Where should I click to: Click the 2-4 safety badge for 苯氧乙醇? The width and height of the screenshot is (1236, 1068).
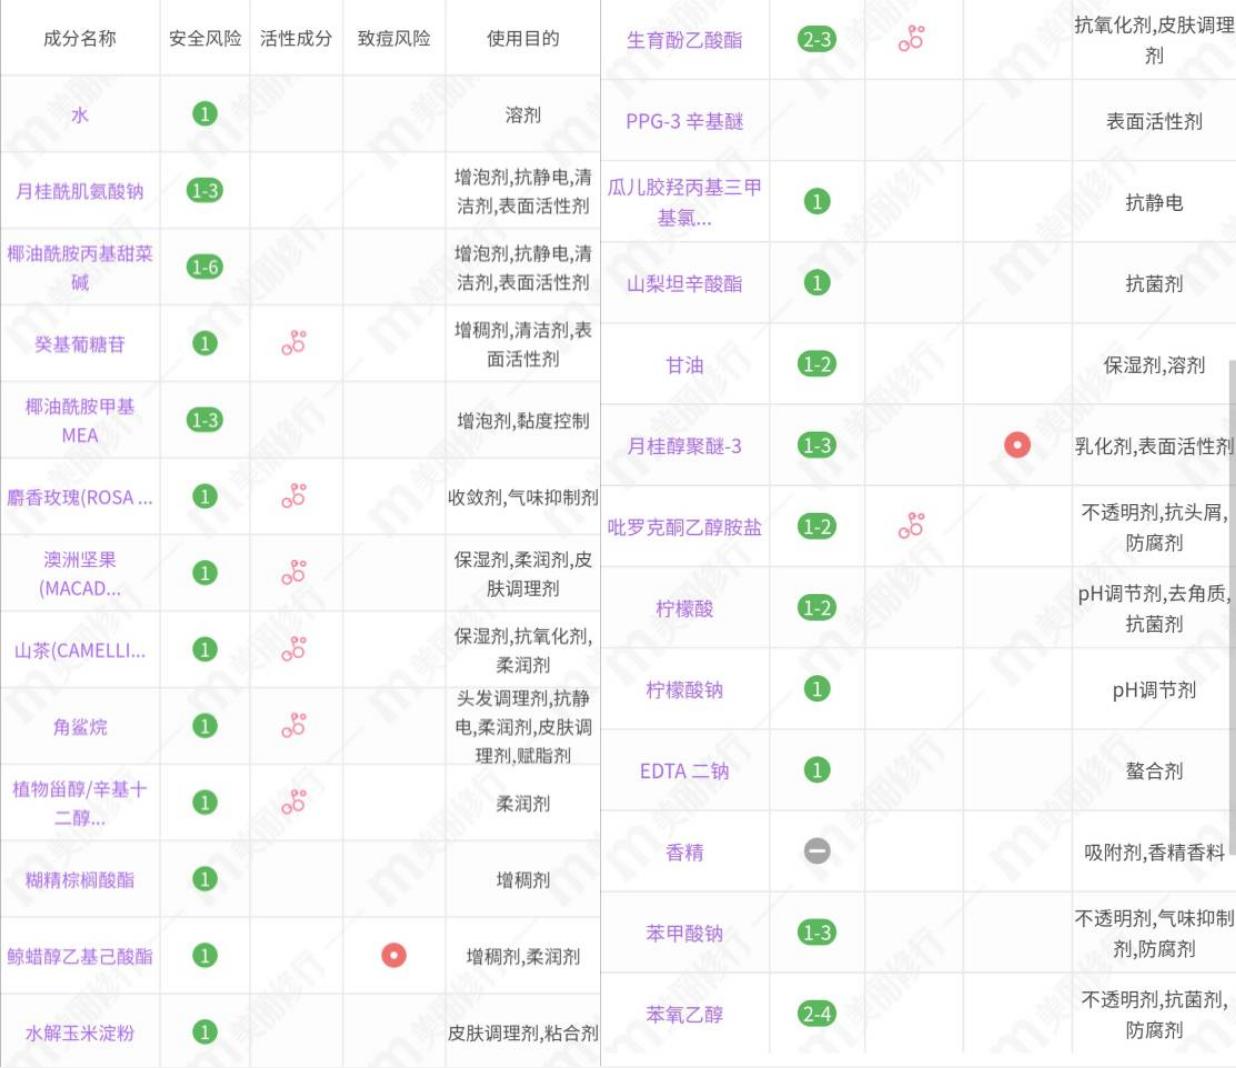(817, 1014)
